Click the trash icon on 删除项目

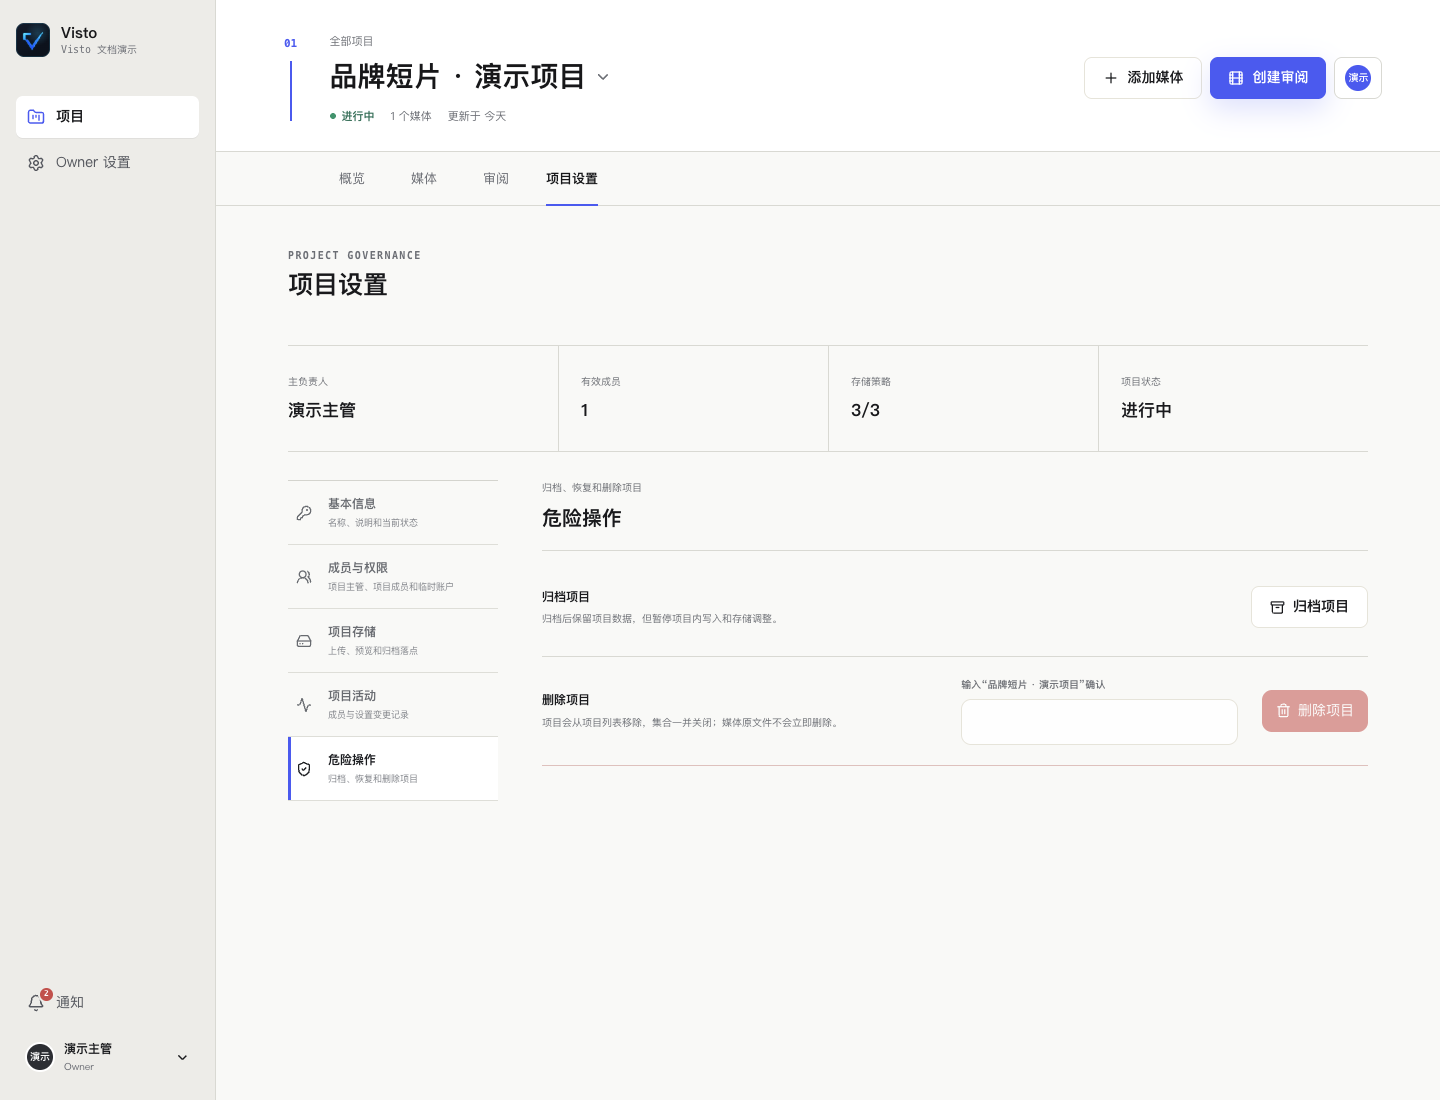[x=1283, y=711]
